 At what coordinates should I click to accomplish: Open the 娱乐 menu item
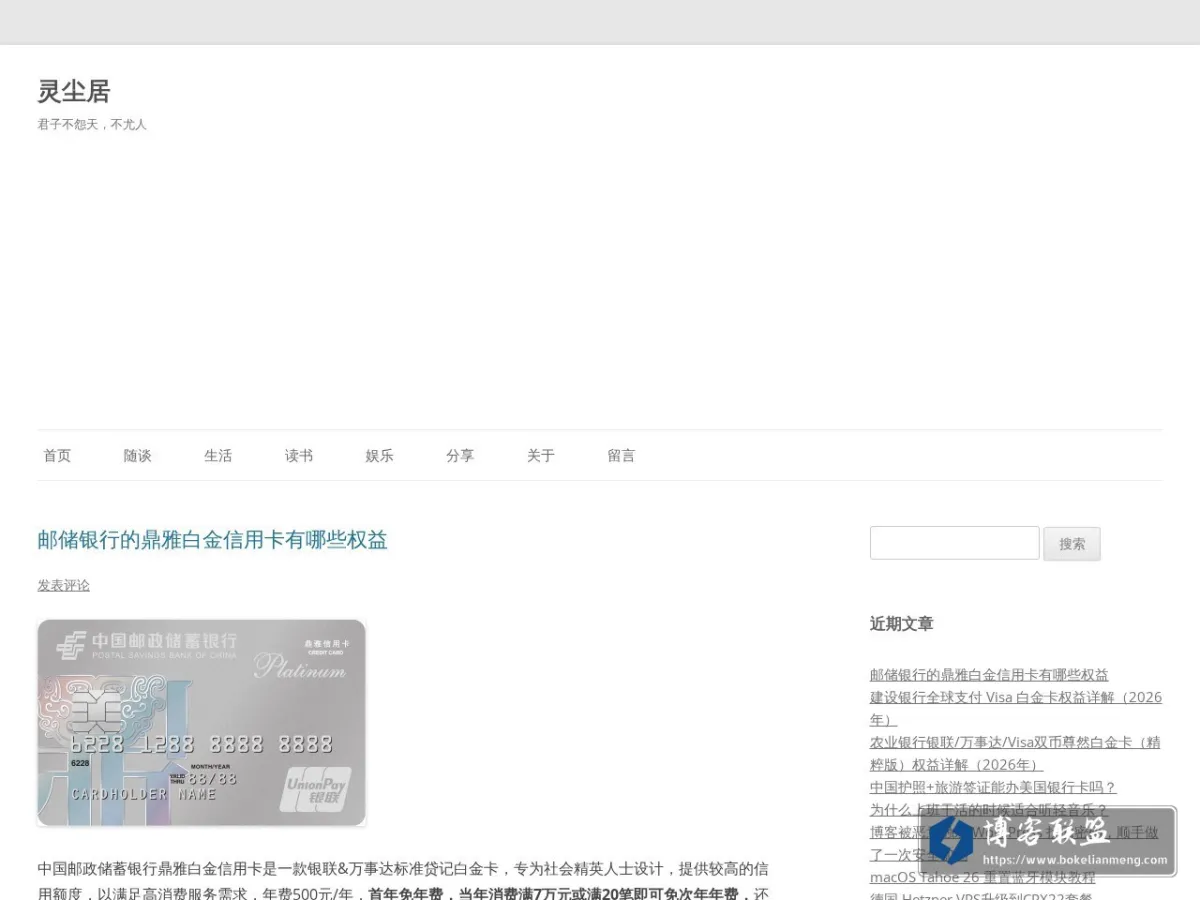point(379,455)
